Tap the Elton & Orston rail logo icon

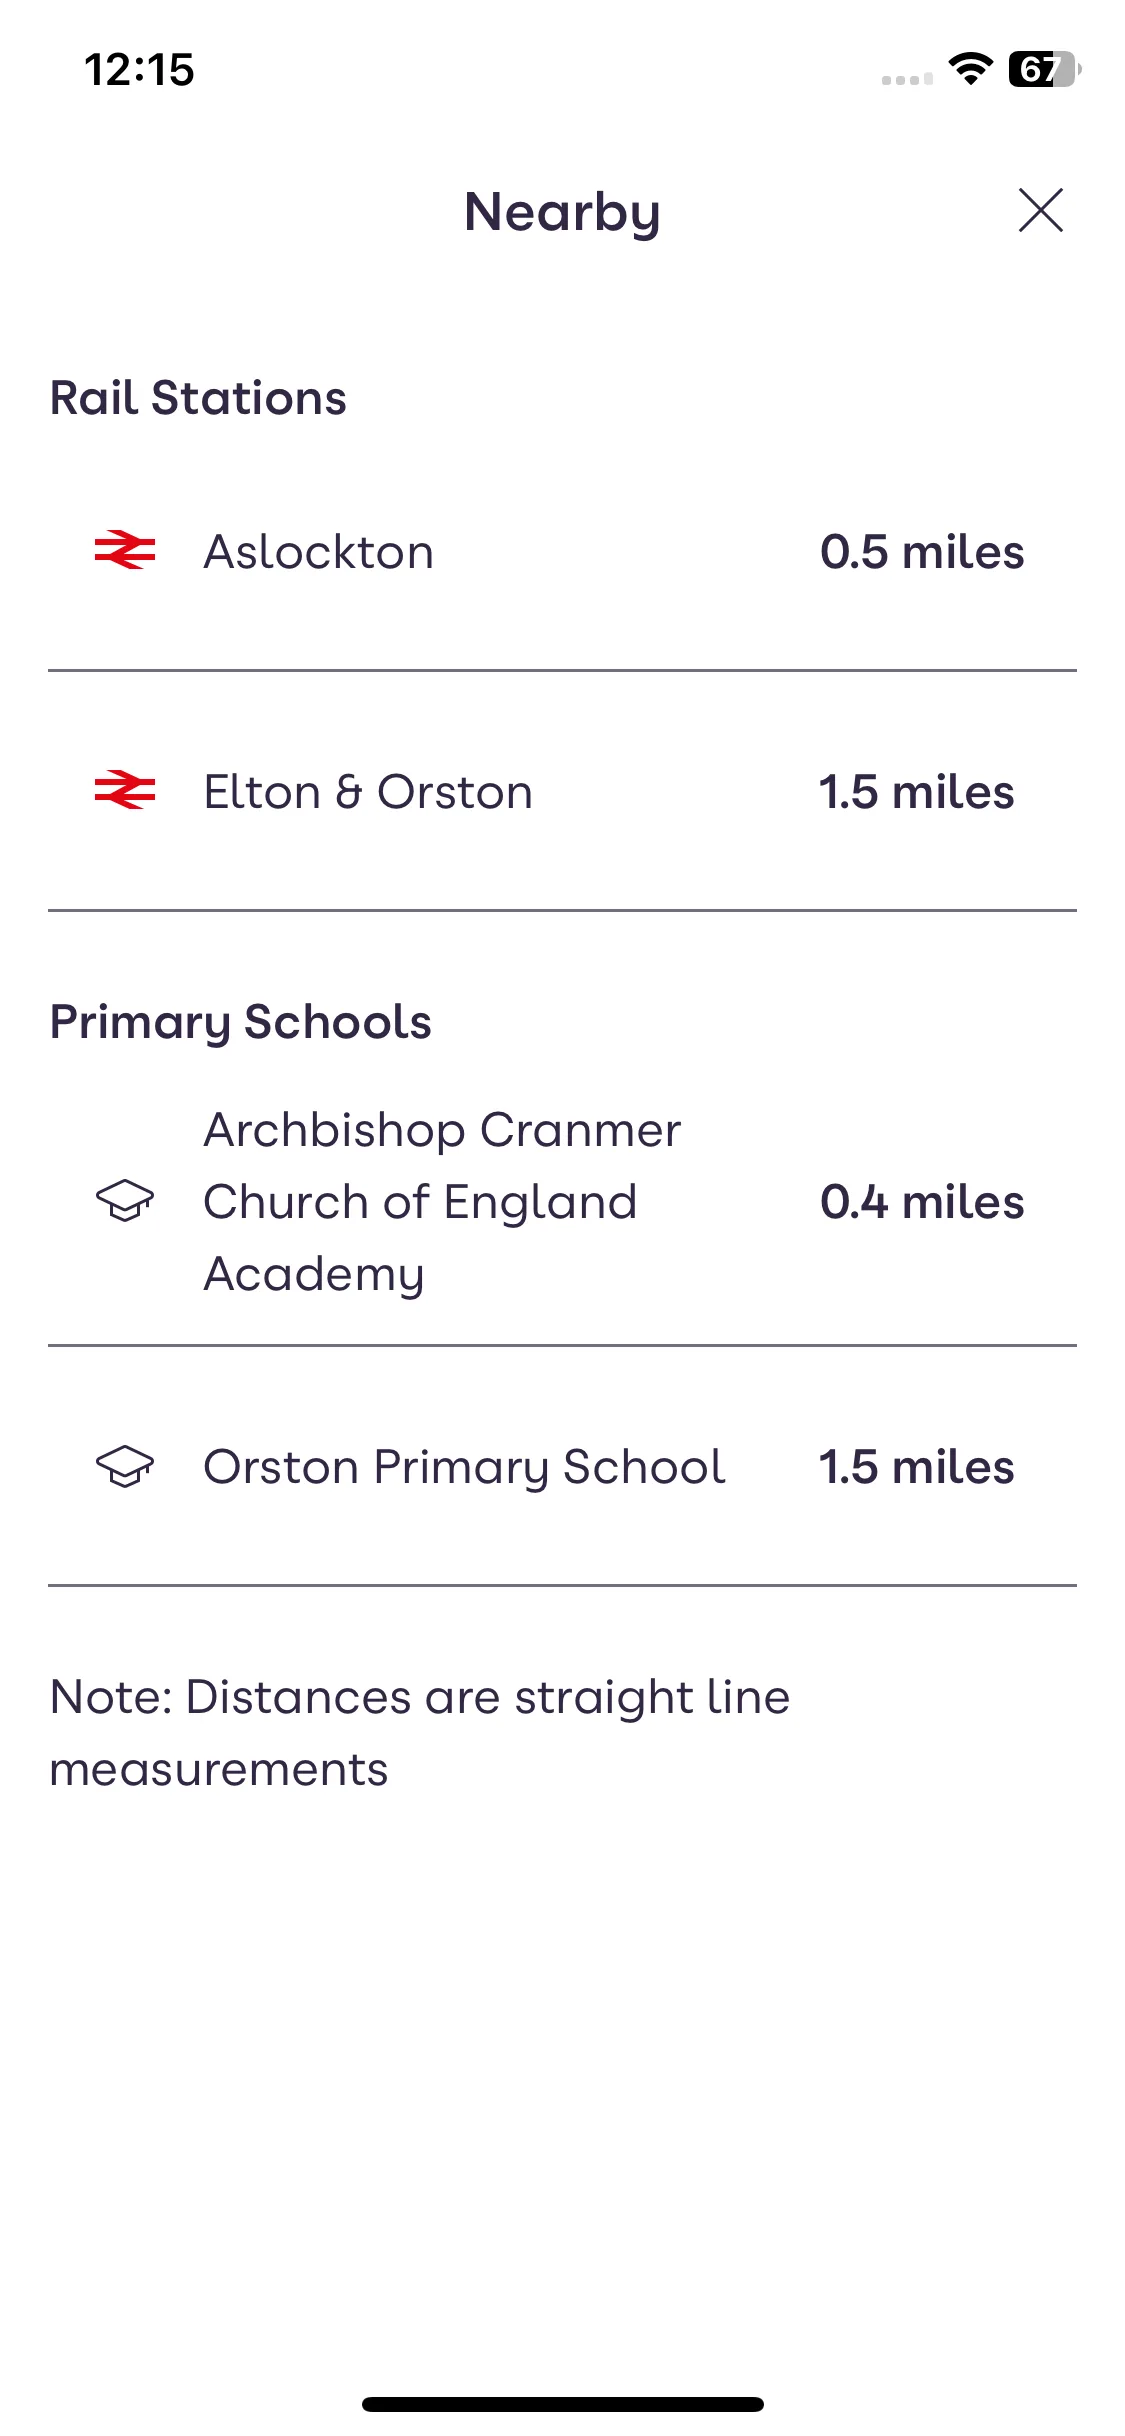click(125, 791)
